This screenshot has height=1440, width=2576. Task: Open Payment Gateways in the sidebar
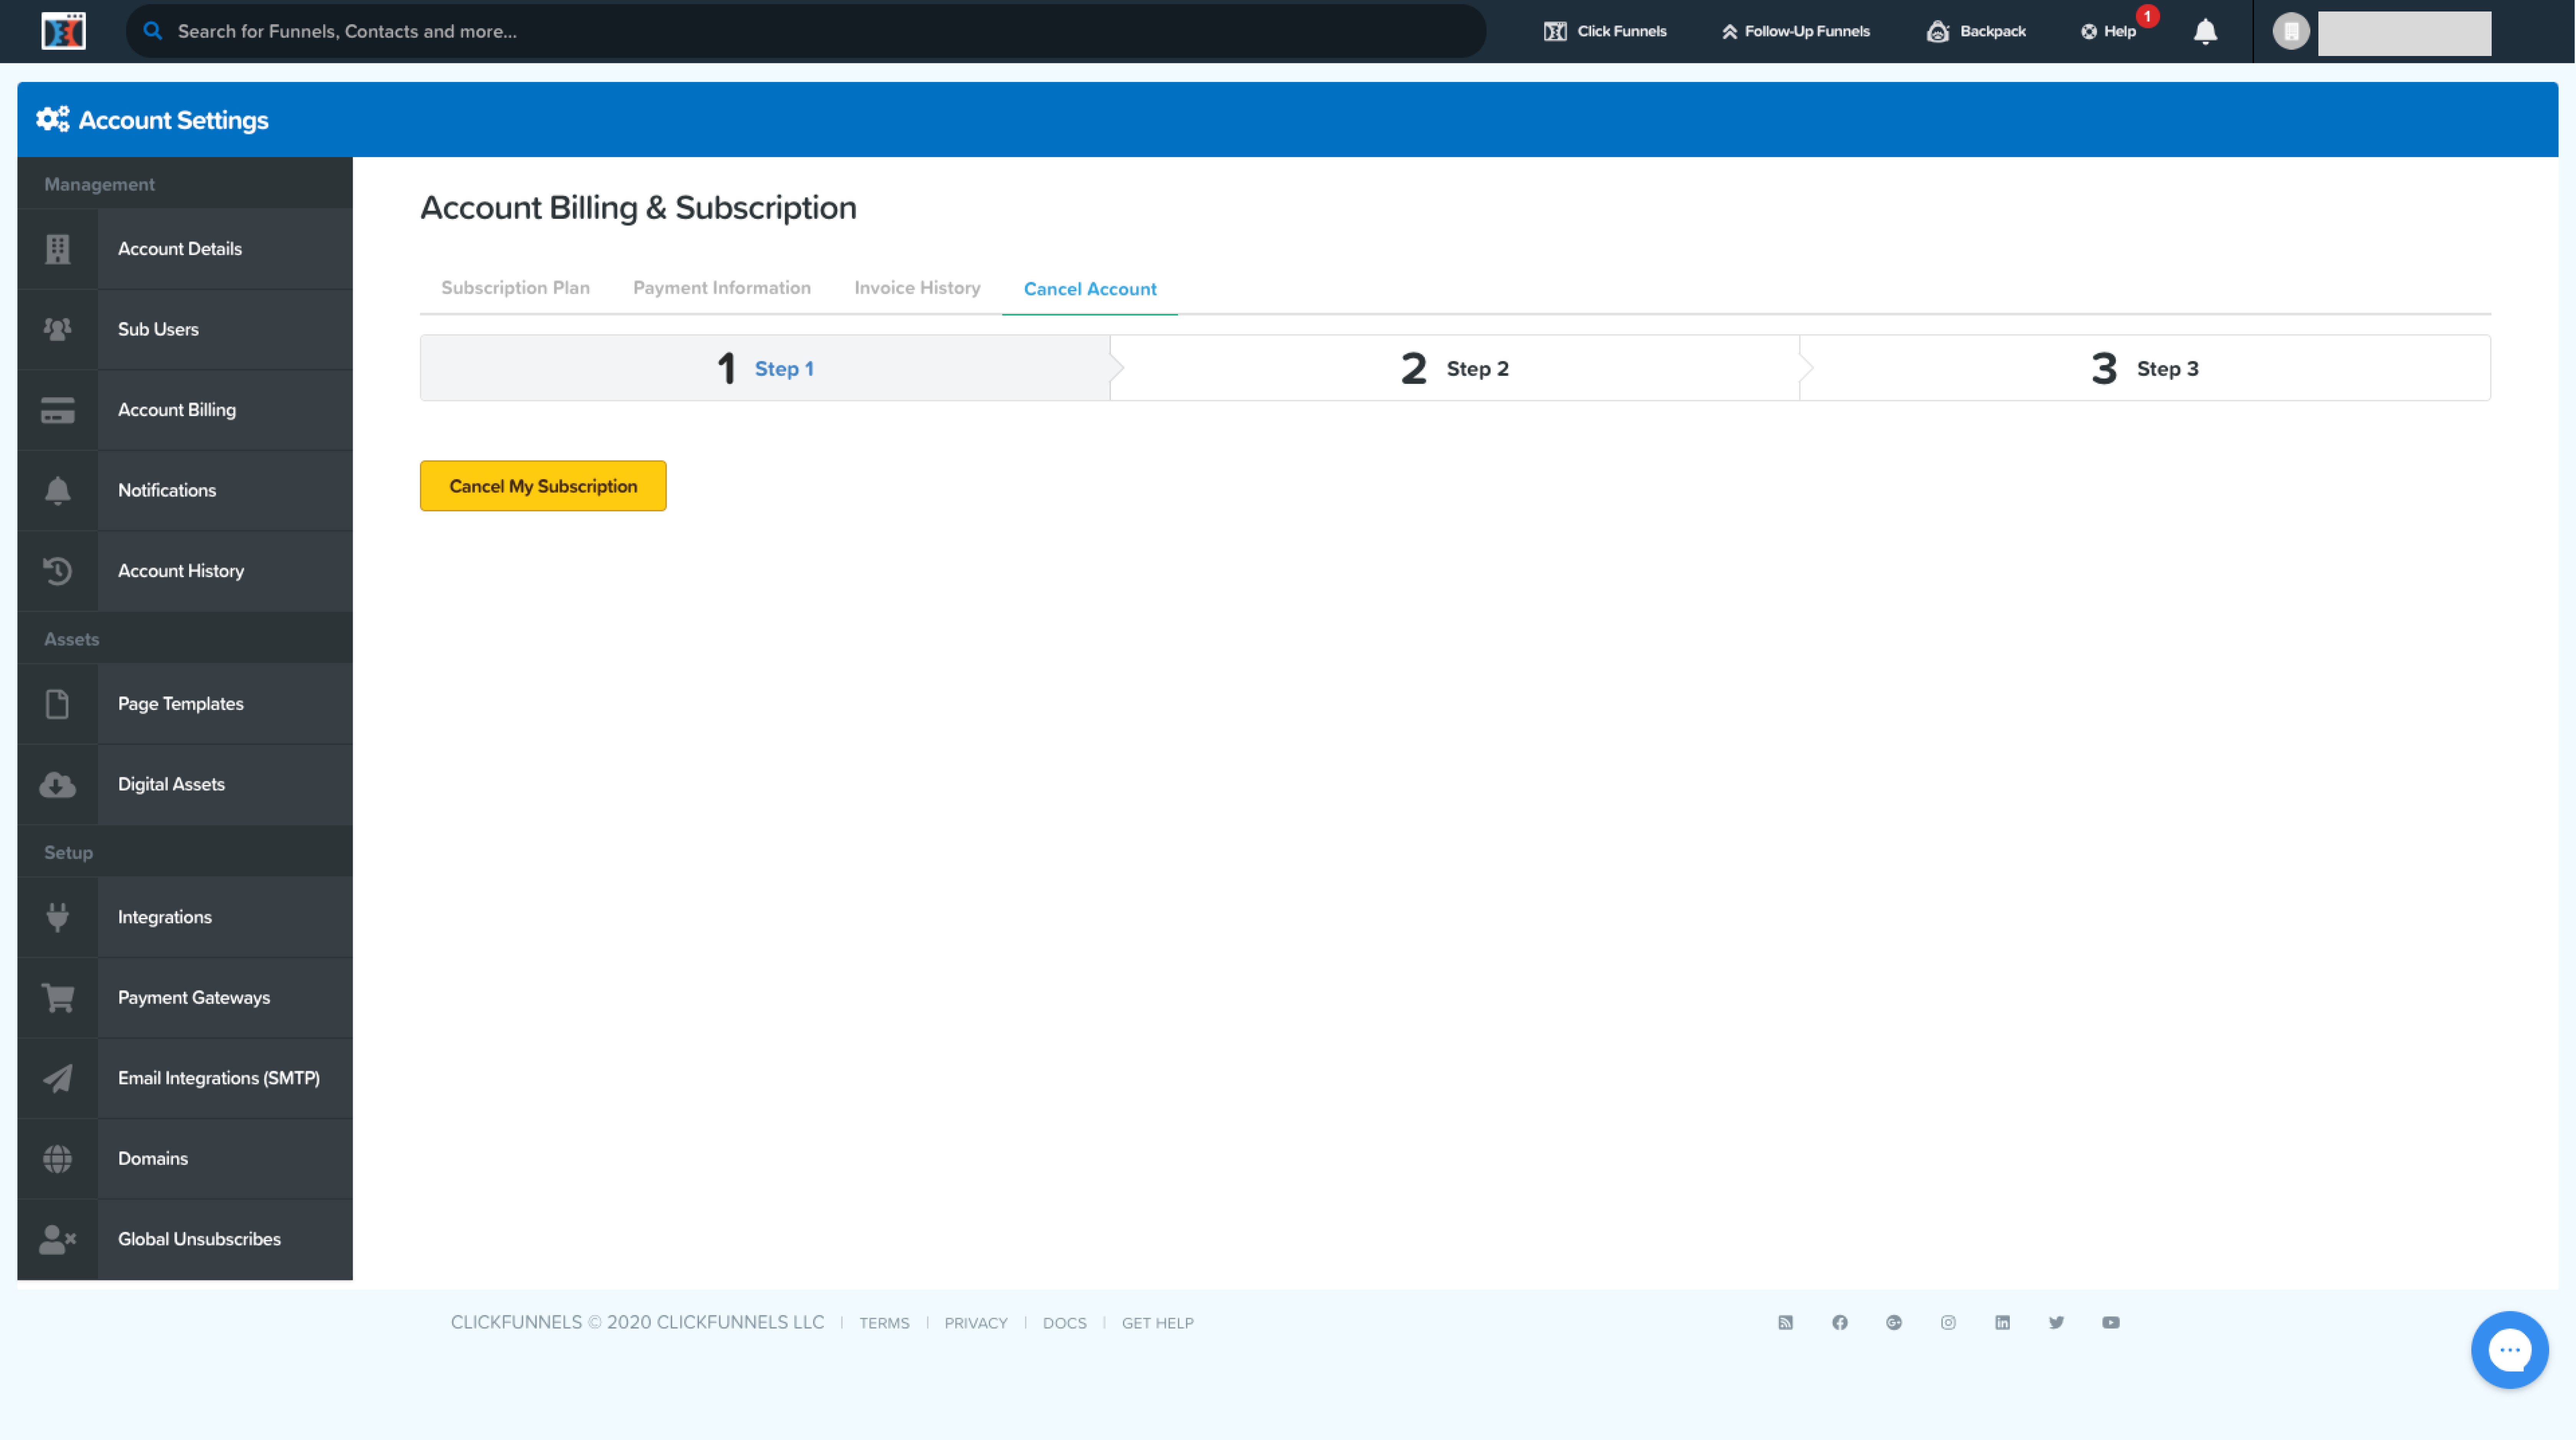point(193,997)
